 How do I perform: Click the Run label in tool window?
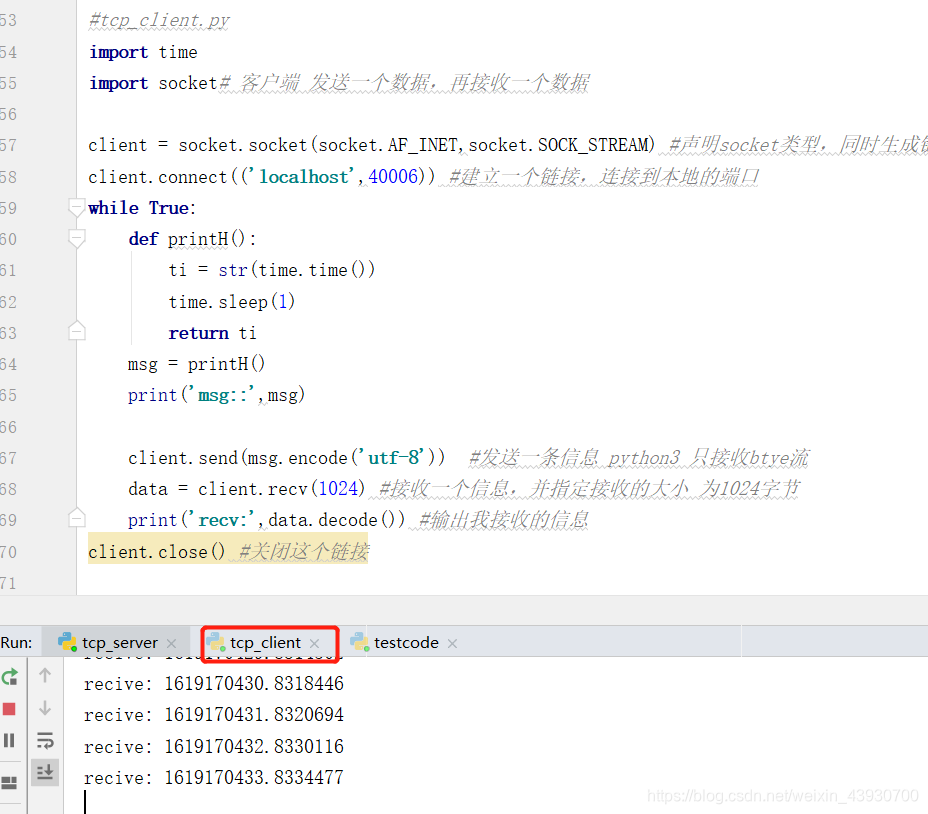coord(17,643)
